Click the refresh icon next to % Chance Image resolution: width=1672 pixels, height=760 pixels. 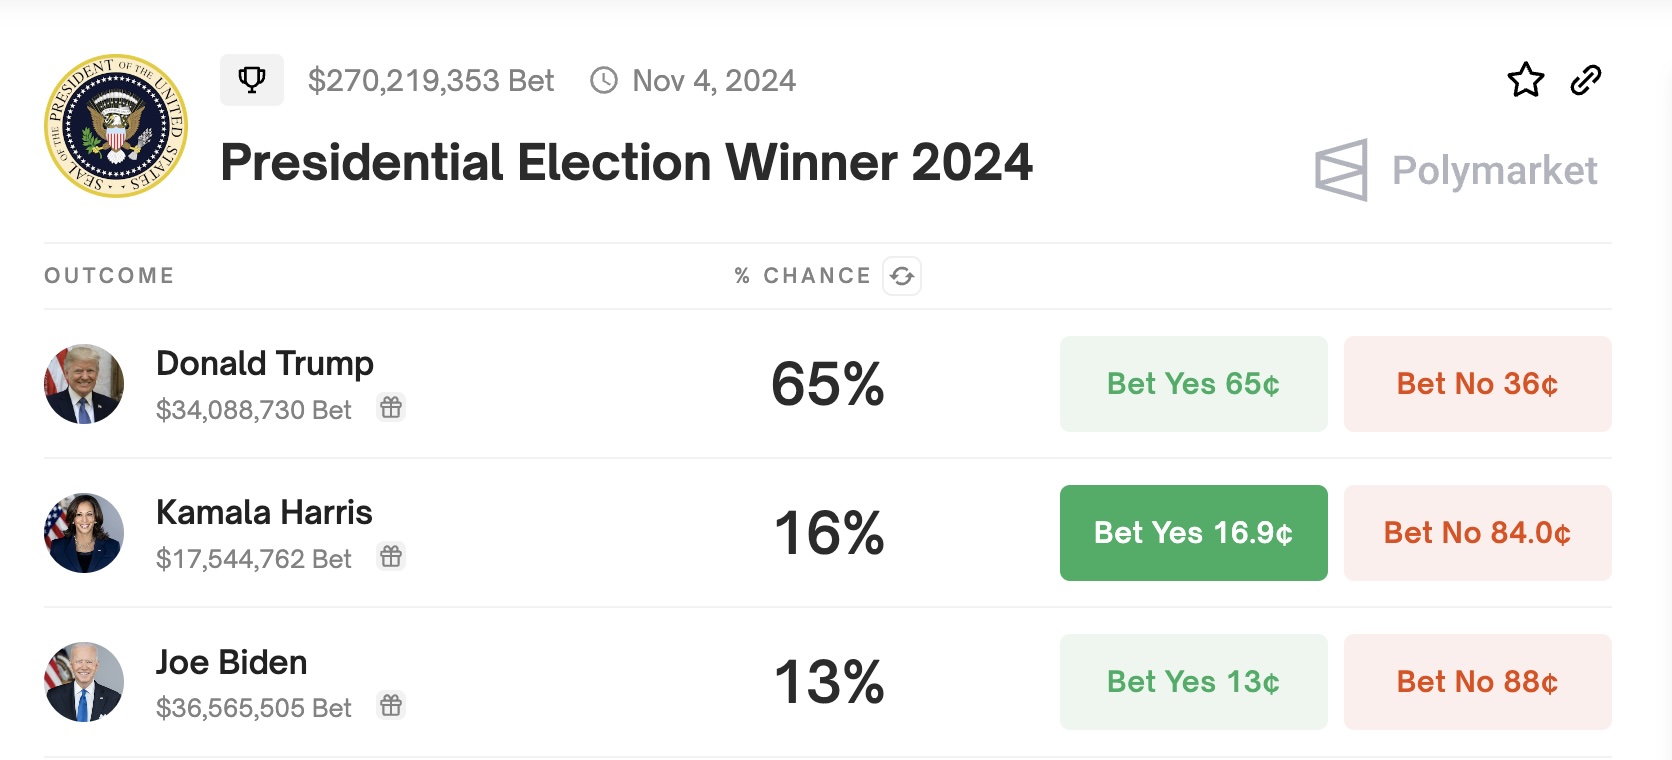coord(902,276)
